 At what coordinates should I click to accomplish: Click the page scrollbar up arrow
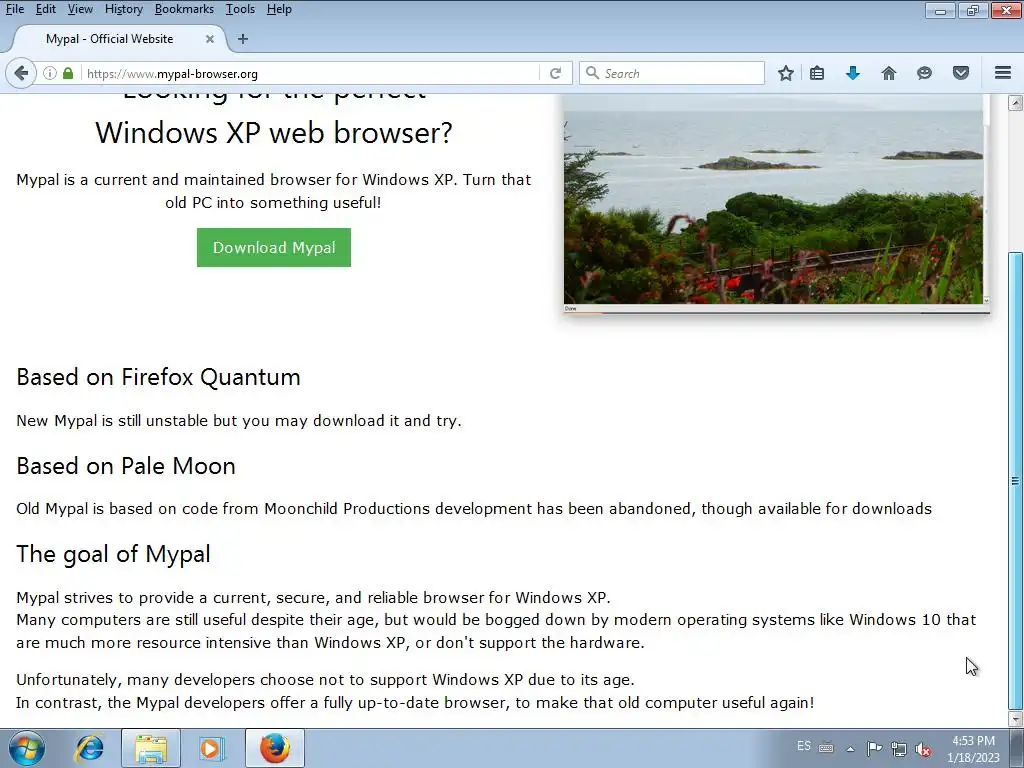coord(1015,103)
